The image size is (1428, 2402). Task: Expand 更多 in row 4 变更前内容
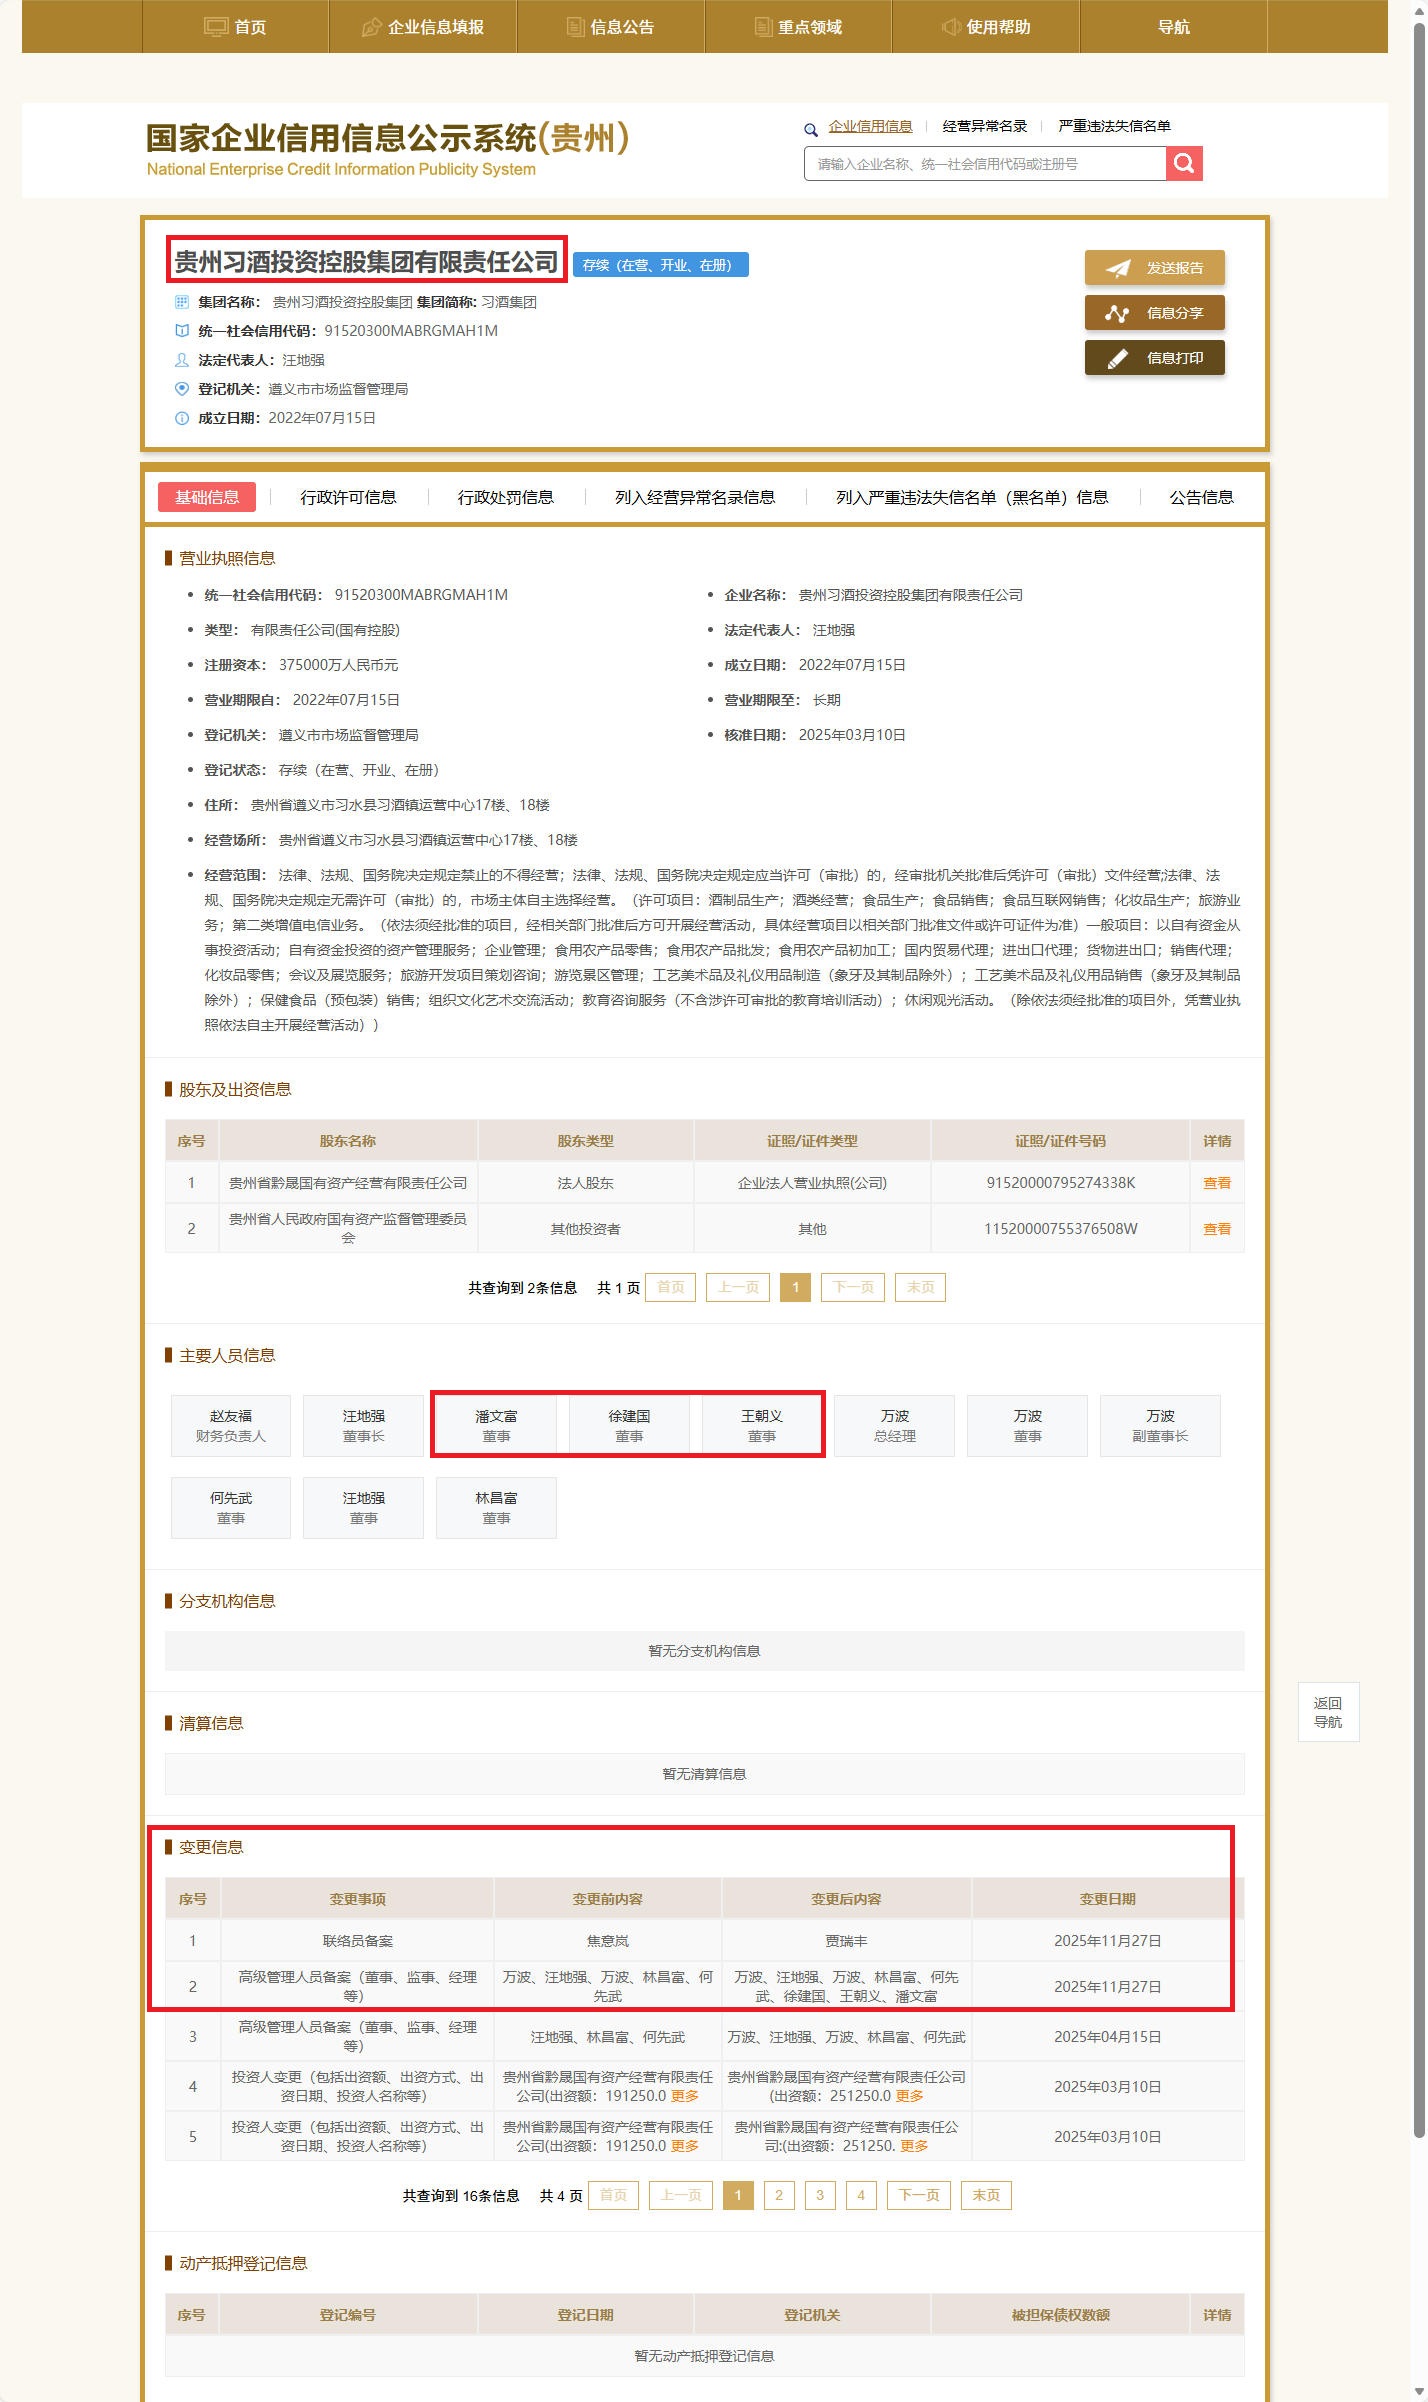pos(685,2096)
